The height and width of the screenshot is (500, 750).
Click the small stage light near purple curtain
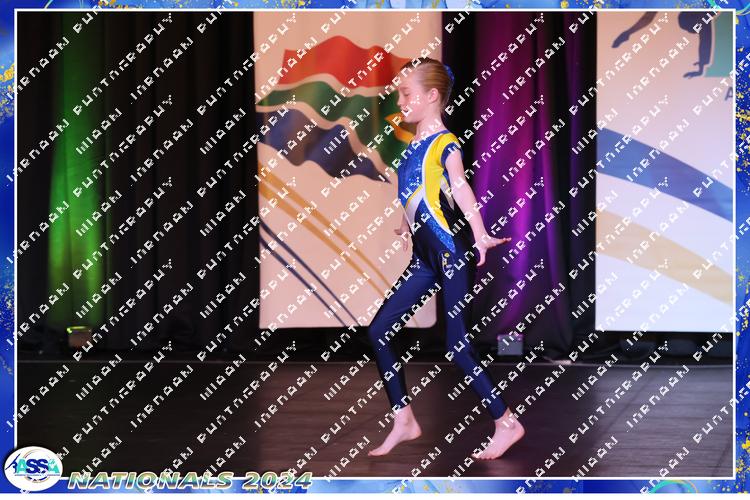point(510,344)
